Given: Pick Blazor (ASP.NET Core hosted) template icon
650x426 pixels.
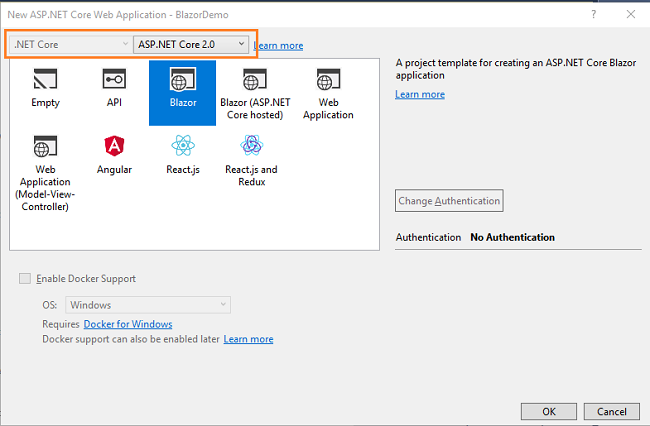Looking at the screenshot, I should point(255,79).
